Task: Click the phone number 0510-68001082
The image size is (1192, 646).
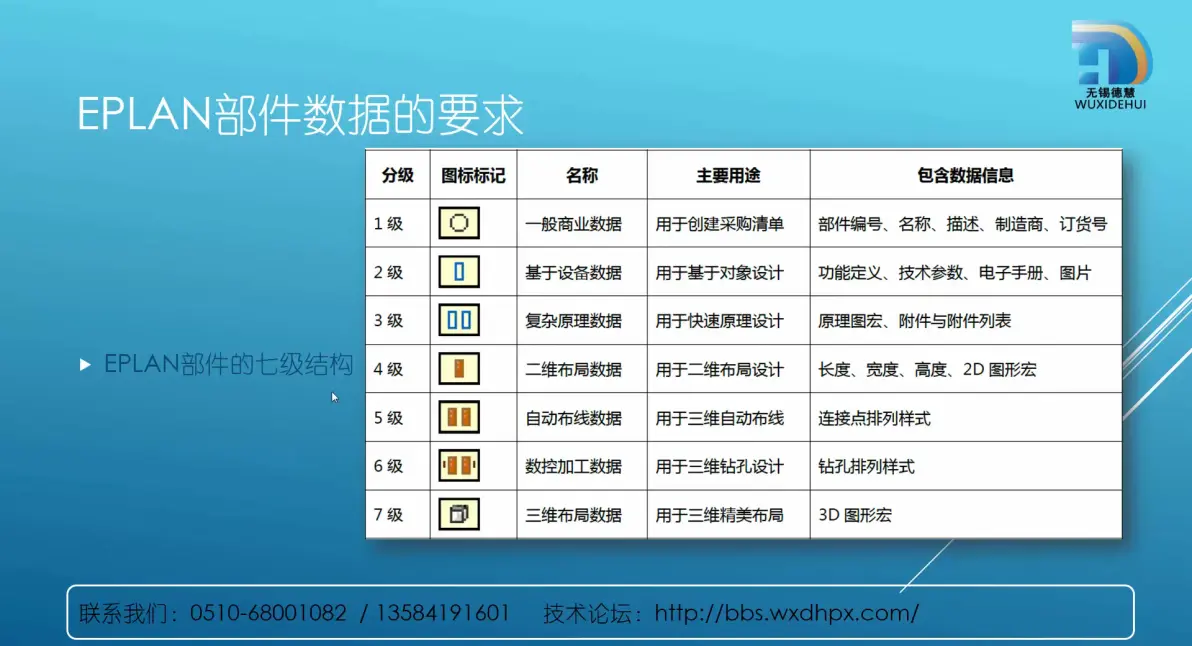Action: (x=268, y=613)
